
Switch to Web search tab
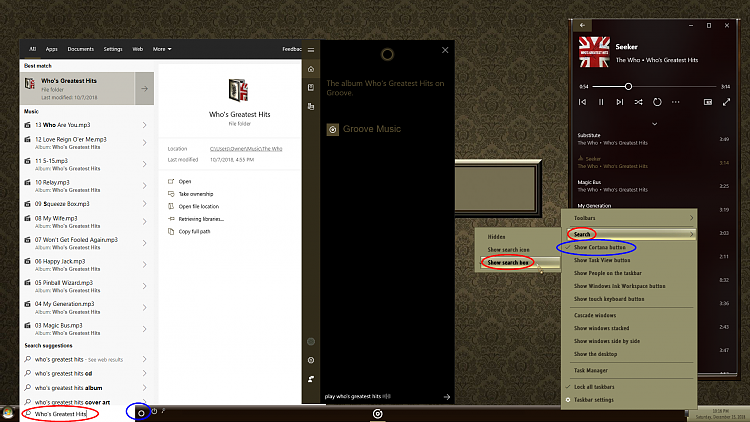click(x=138, y=49)
